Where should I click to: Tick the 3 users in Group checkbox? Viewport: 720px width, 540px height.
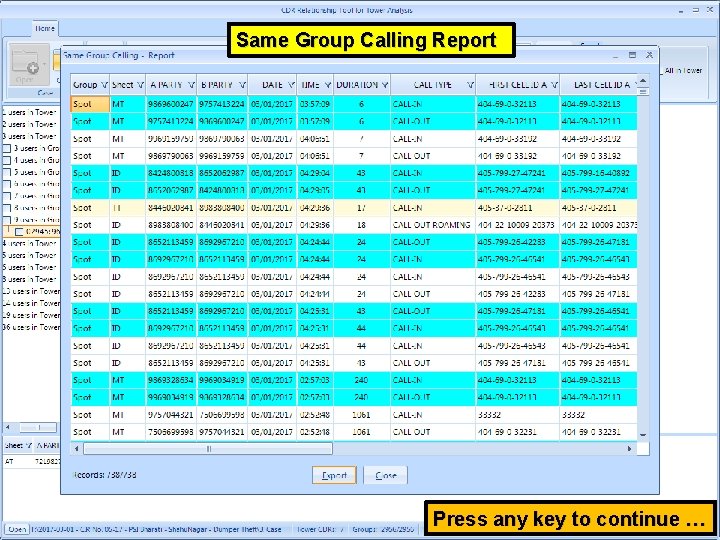click(x=7, y=149)
